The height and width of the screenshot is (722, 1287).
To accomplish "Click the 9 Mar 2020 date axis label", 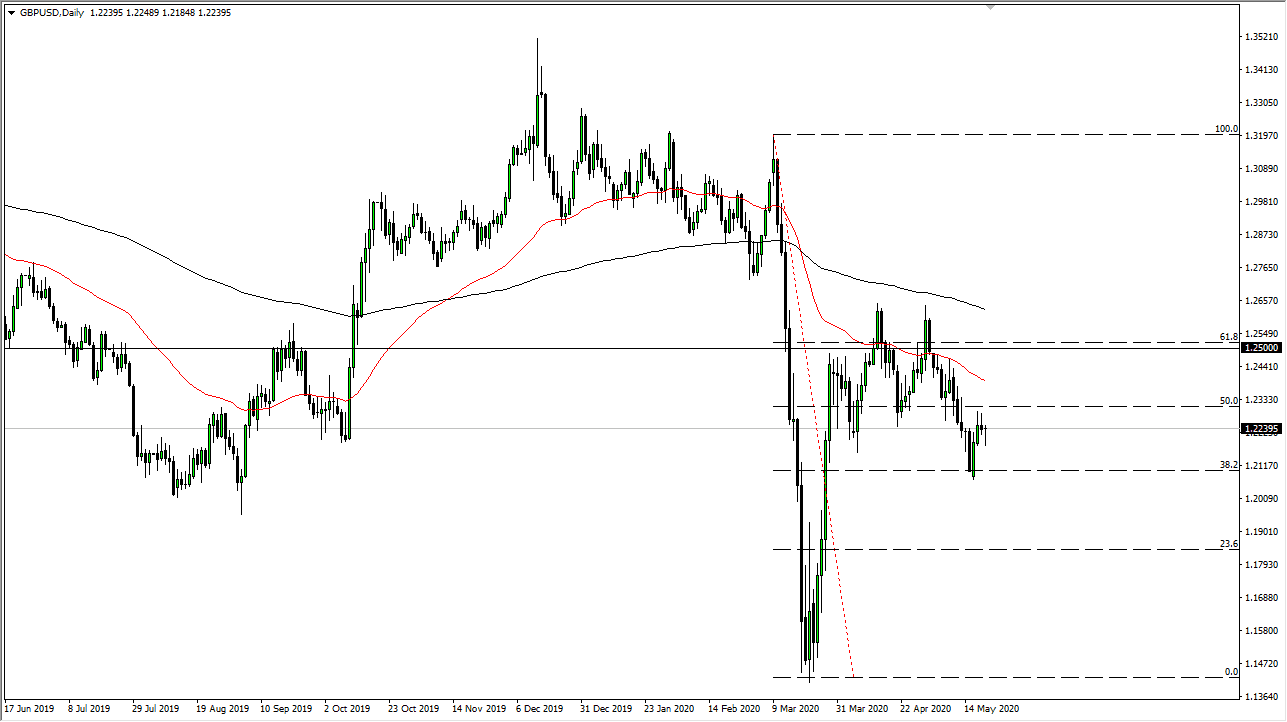I will (795, 708).
